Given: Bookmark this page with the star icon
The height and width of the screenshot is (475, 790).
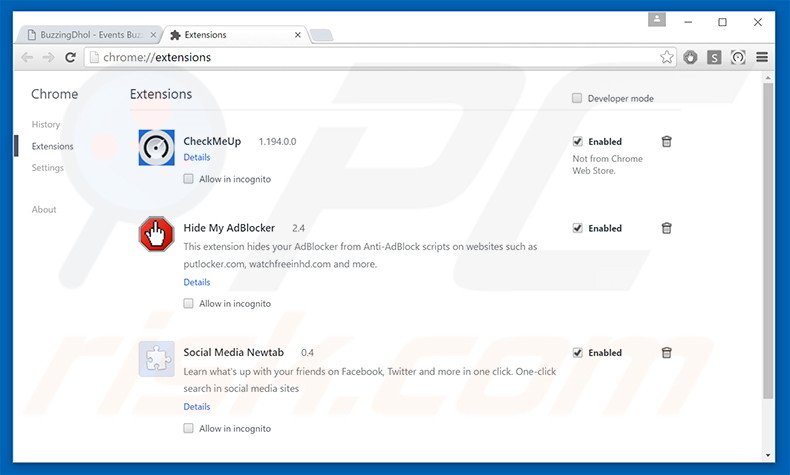Looking at the screenshot, I should 667,57.
